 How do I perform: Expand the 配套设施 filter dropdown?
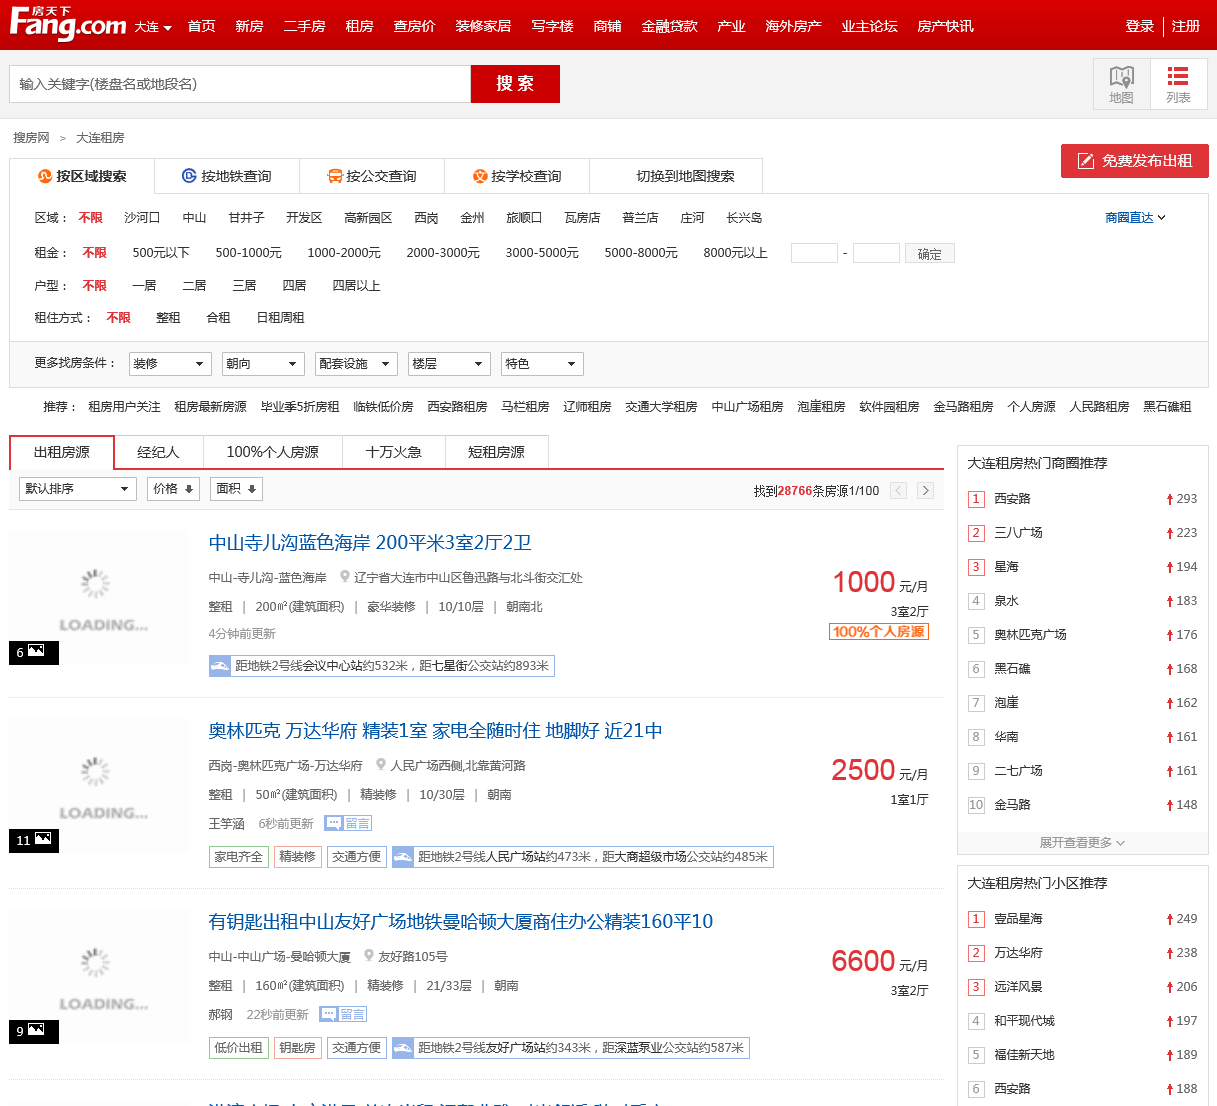[x=356, y=364]
